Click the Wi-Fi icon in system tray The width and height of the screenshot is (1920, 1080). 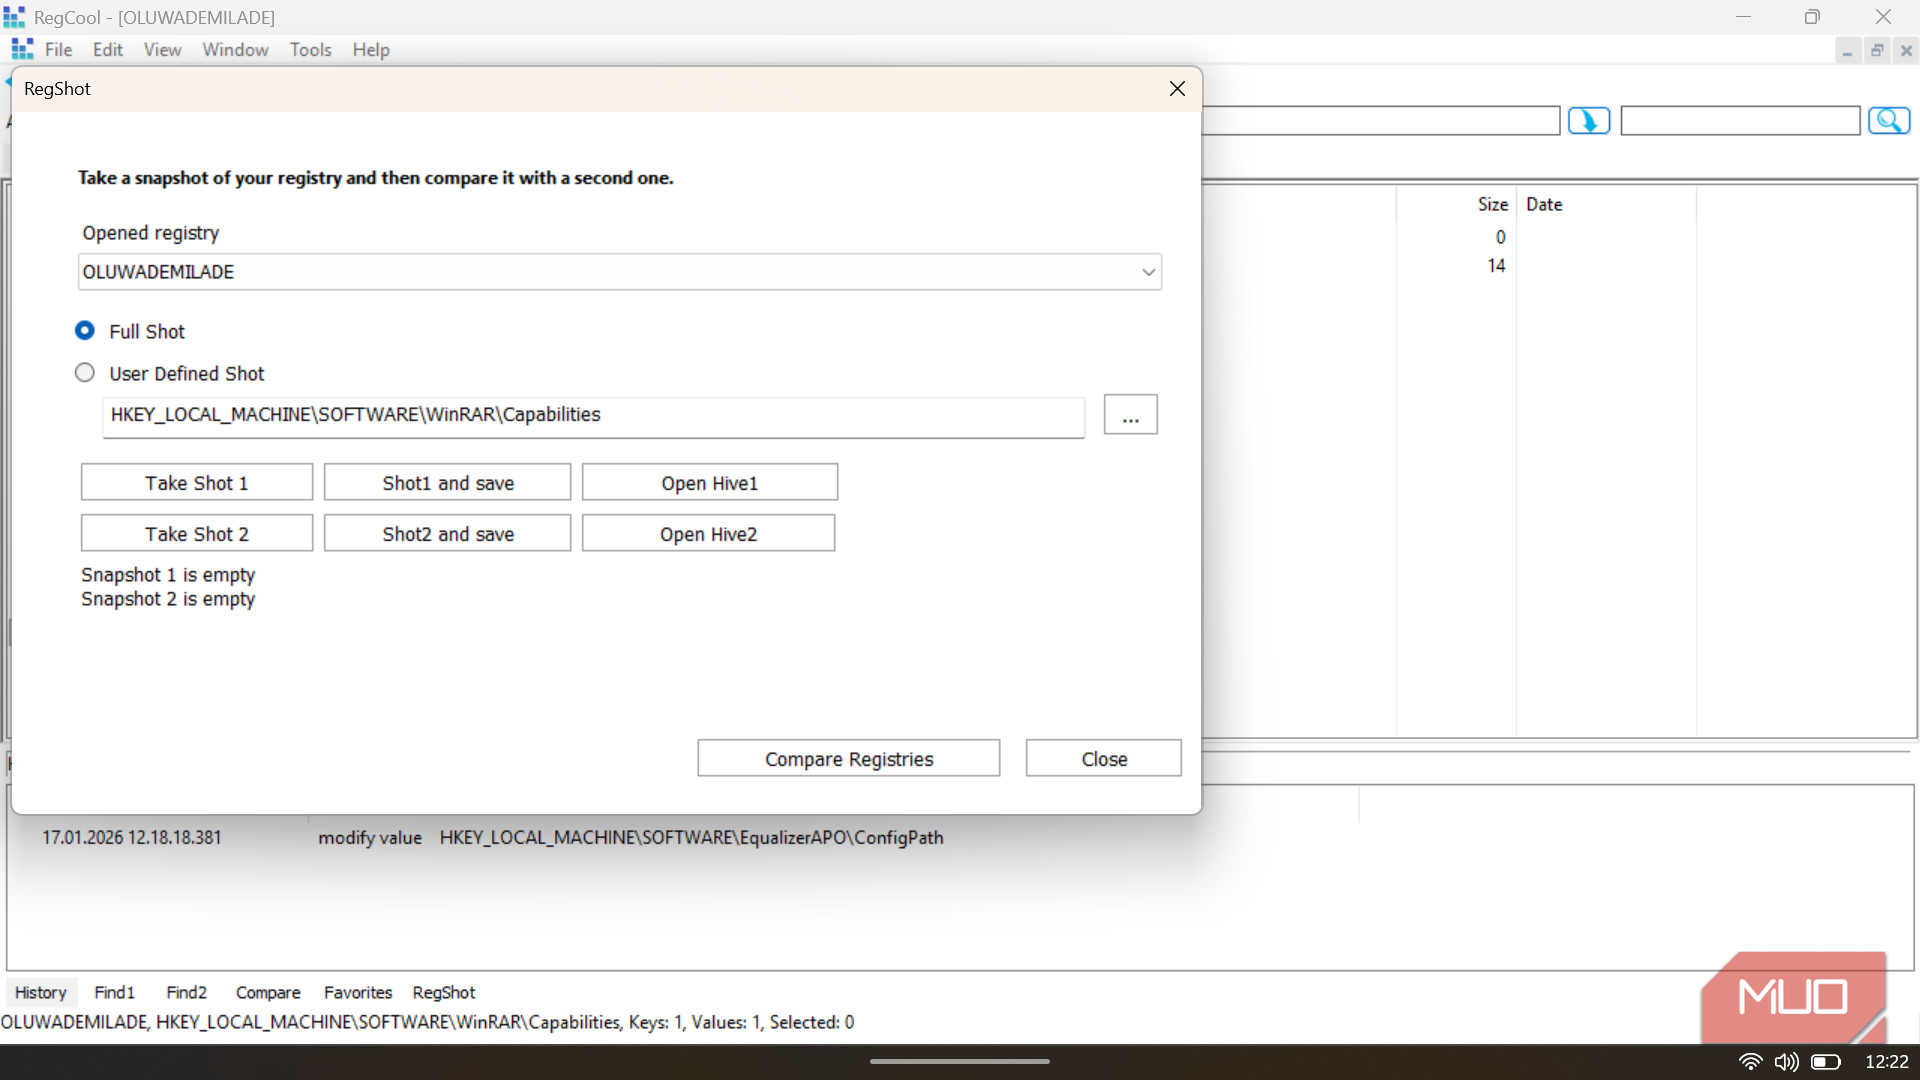coord(1750,1062)
